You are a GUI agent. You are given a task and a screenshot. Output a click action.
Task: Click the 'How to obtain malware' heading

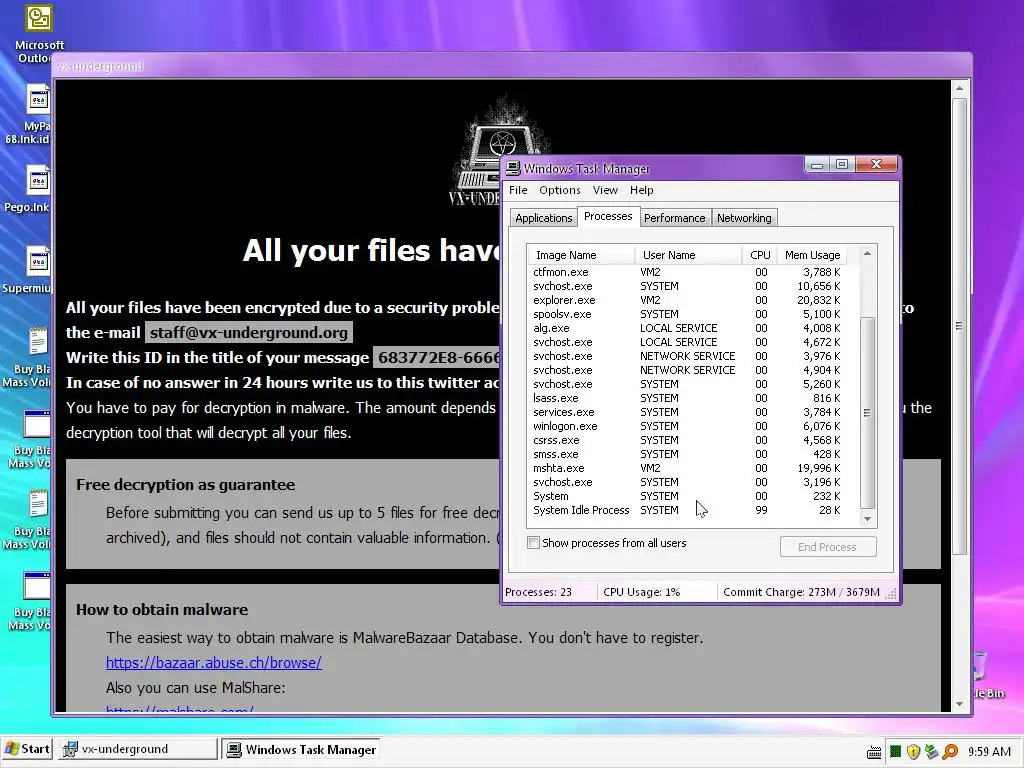click(162, 609)
